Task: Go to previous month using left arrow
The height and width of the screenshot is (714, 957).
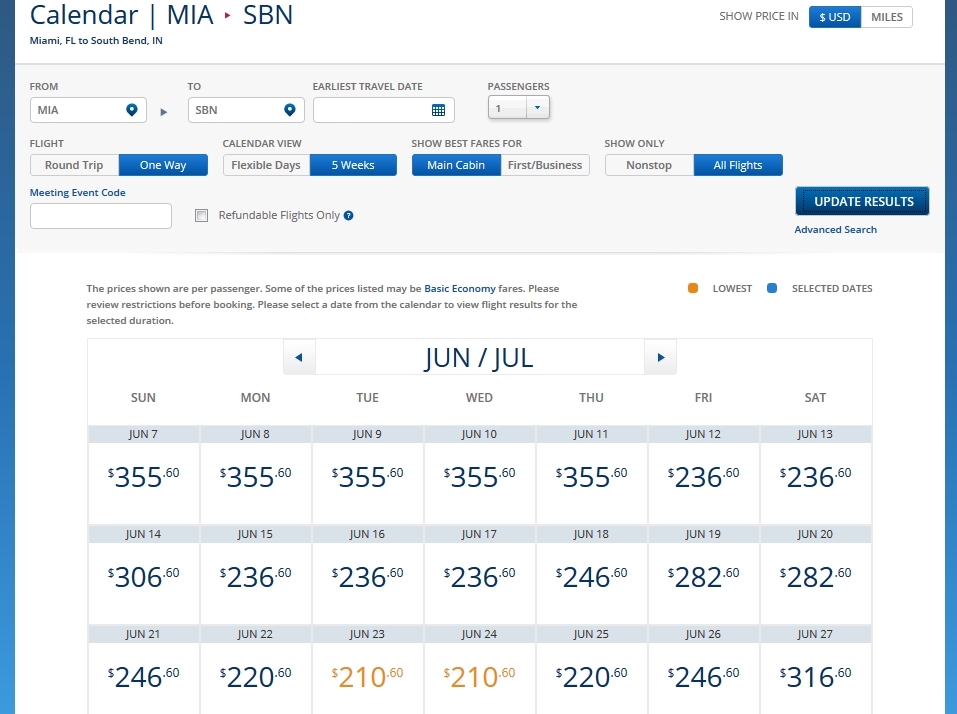Action: tap(299, 357)
